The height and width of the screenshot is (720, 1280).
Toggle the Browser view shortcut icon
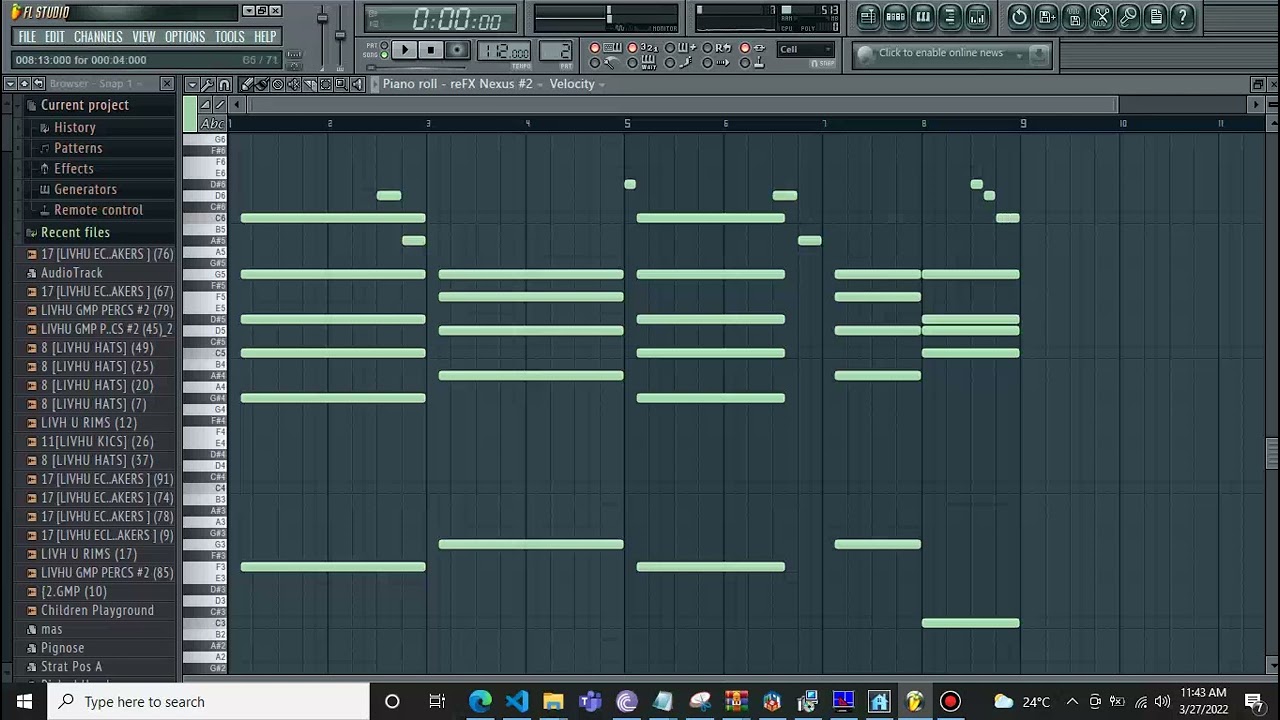pyautogui.click(x=950, y=16)
